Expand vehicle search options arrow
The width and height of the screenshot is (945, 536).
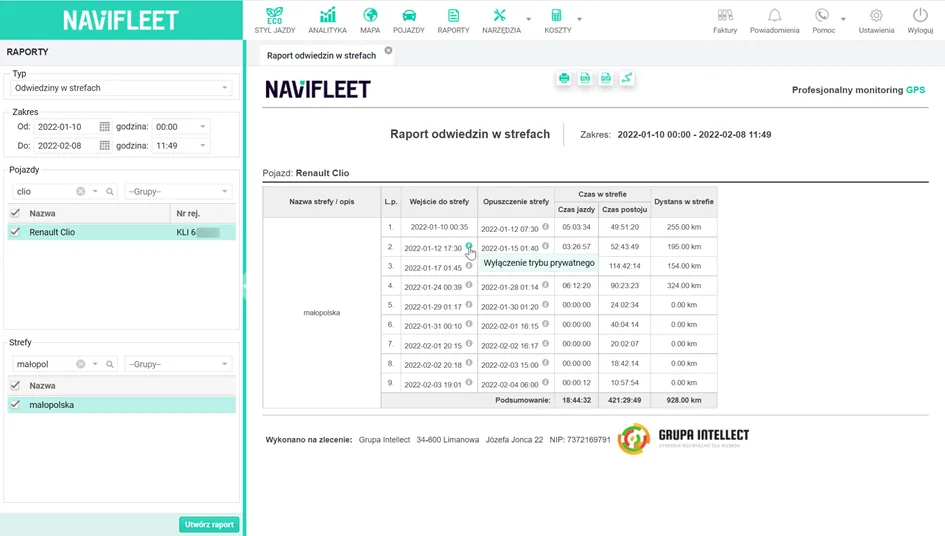pos(95,191)
